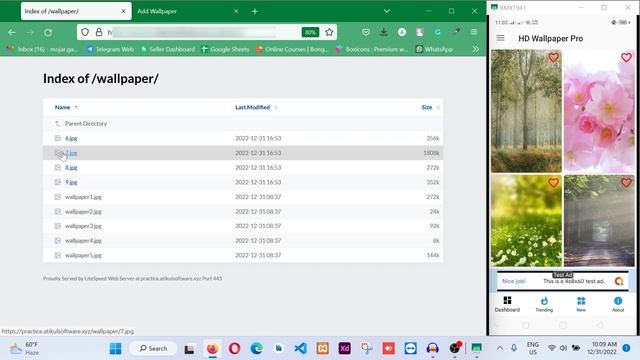Image resolution: width=640 pixels, height=360 pixels.
Task: Open the Dashboard tab in the app
Action: (x=507, y=304)
